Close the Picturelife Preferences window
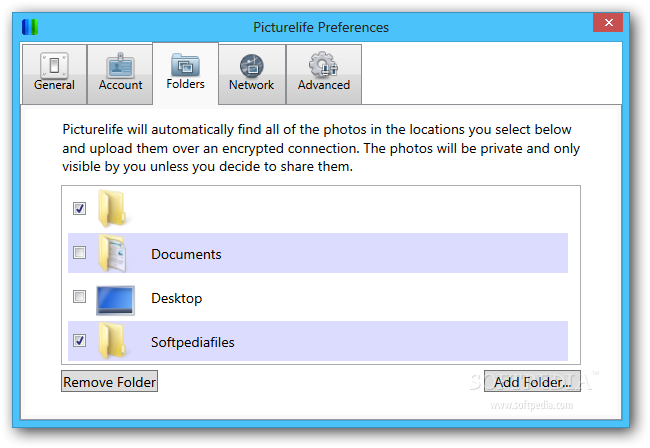This screenshot has width=650, height=448. [608, 22]
